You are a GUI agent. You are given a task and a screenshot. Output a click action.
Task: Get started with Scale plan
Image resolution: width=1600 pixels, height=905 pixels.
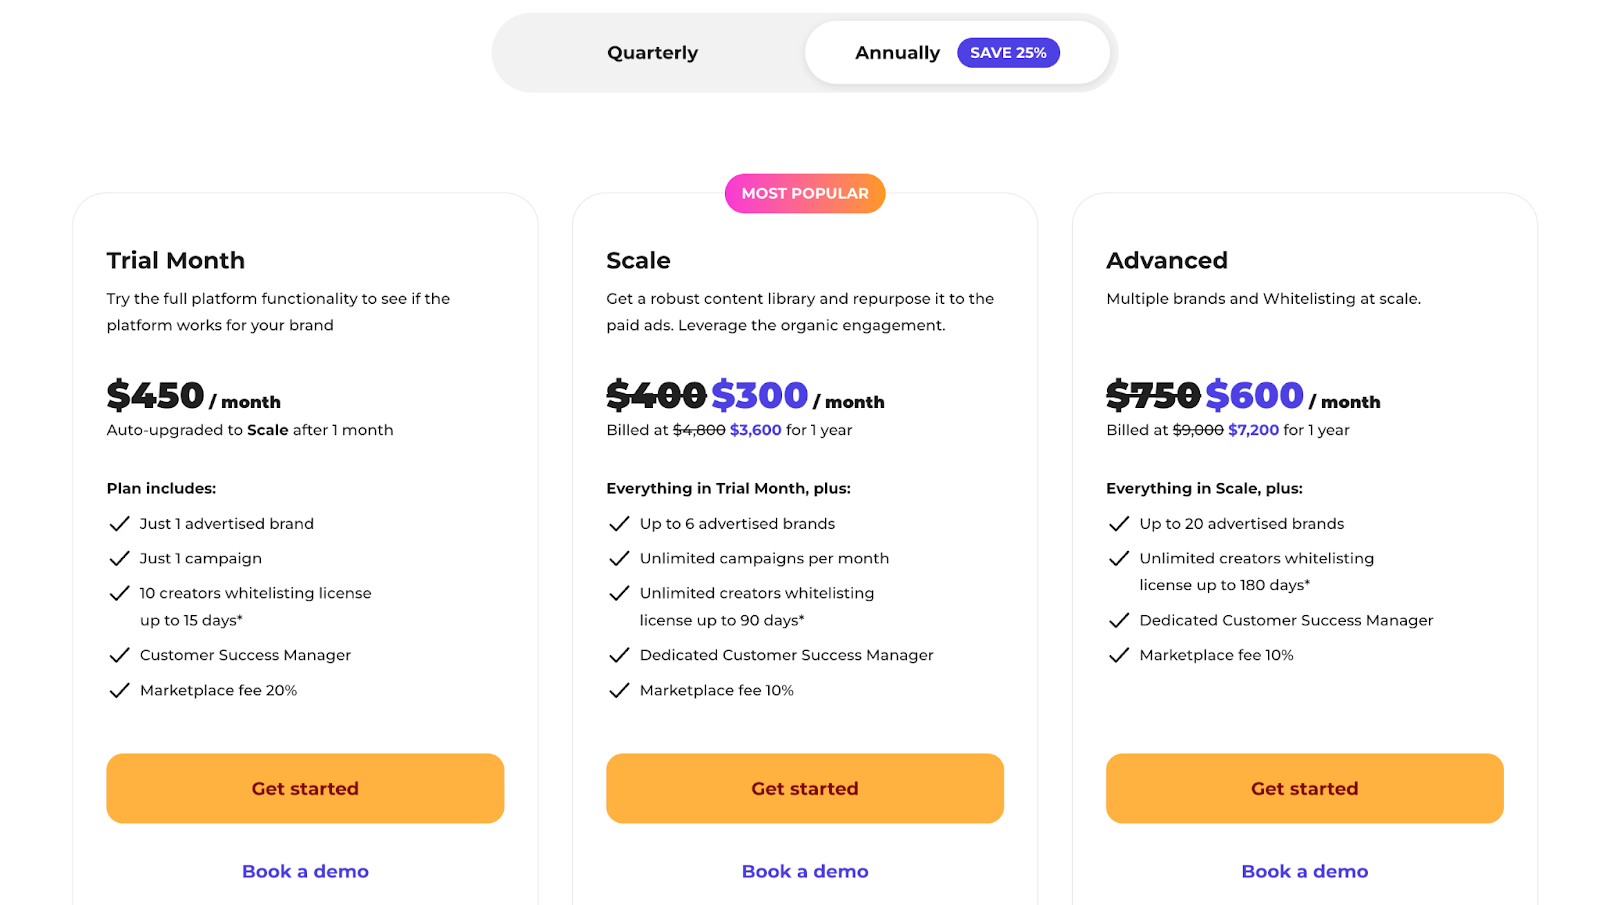click(805, 788)
